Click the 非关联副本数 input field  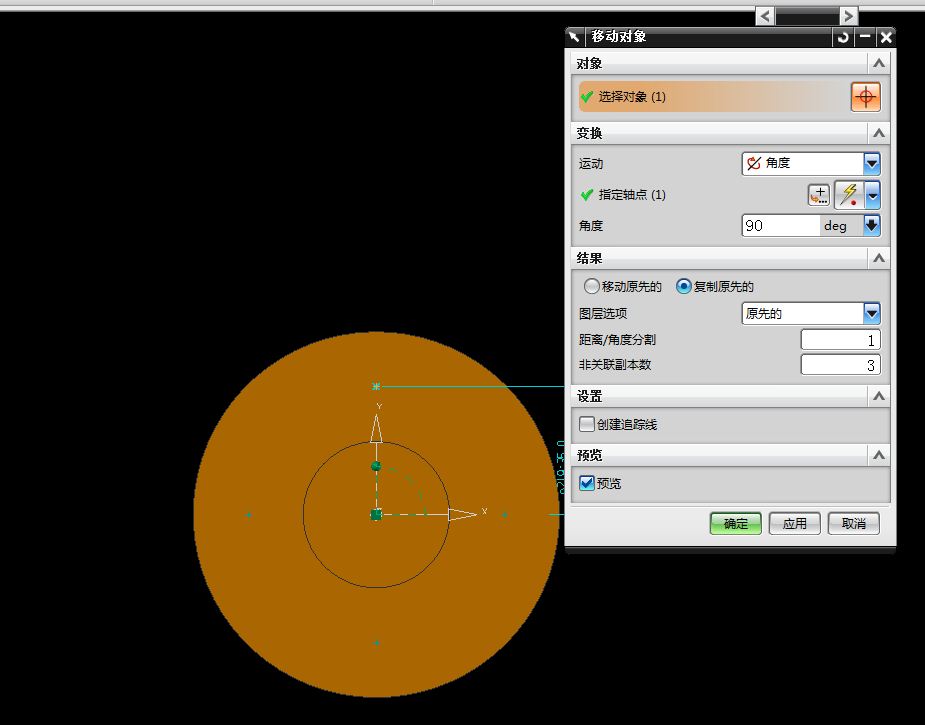pos(840,365)
